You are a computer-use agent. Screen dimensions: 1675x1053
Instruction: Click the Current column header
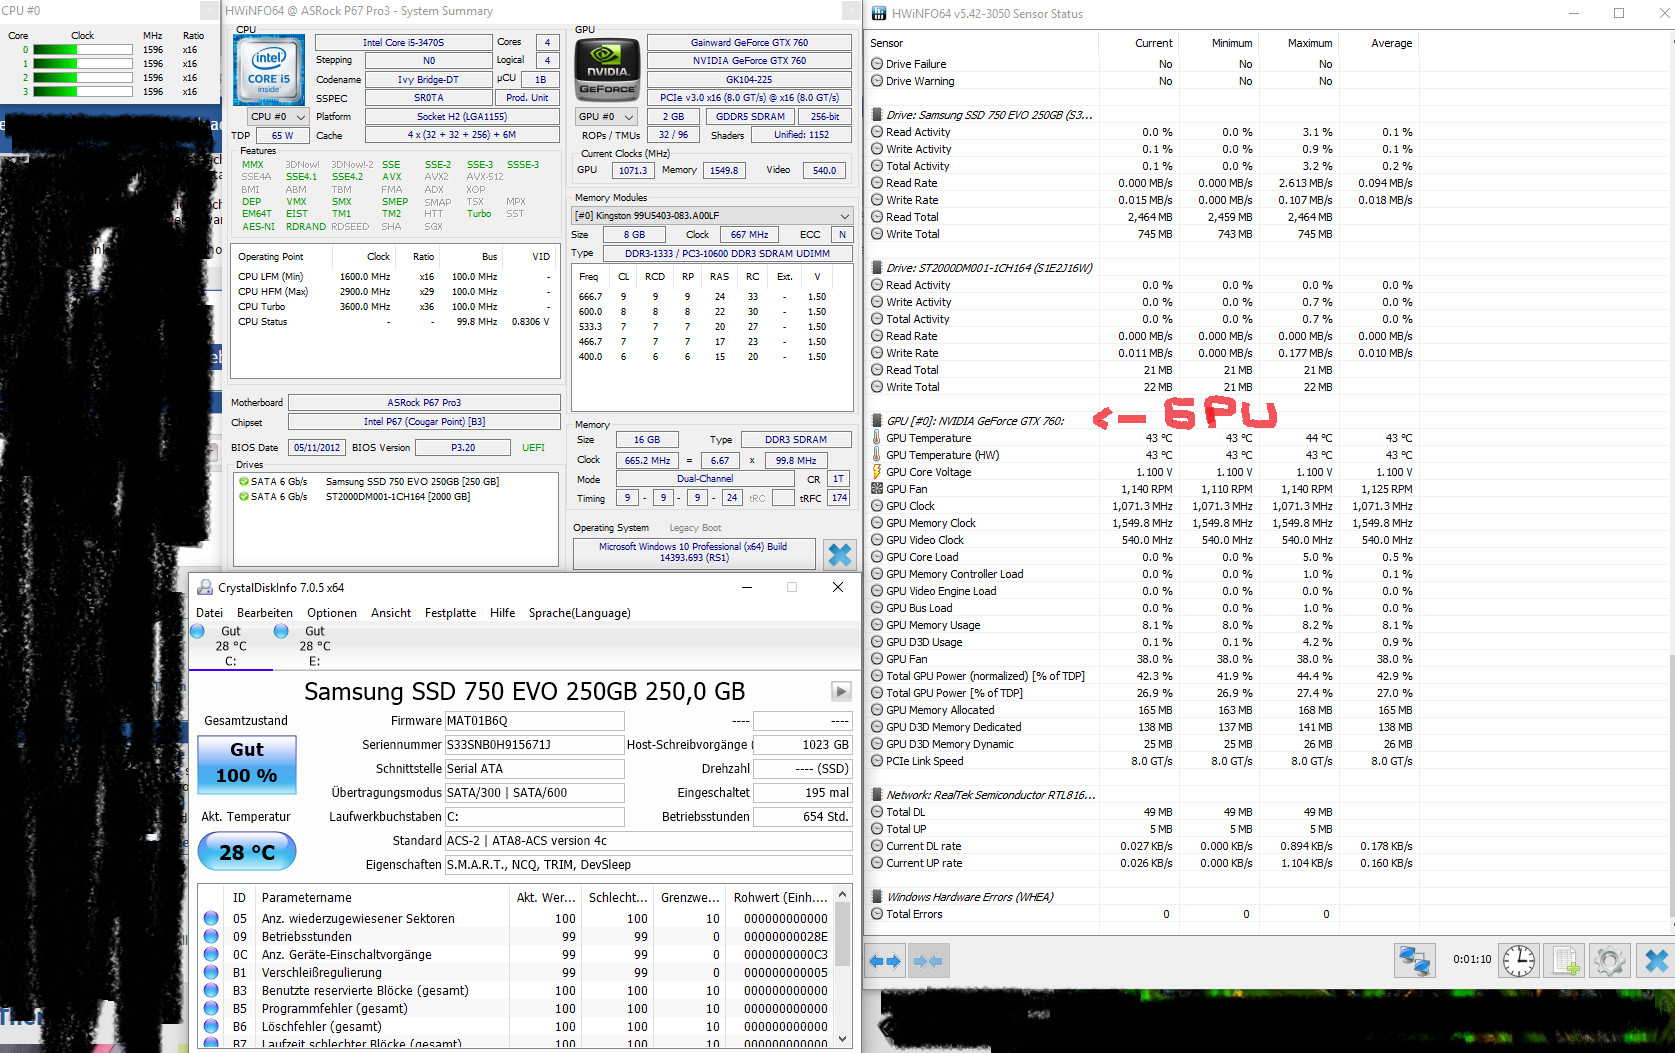click(x=1138, y=43)
